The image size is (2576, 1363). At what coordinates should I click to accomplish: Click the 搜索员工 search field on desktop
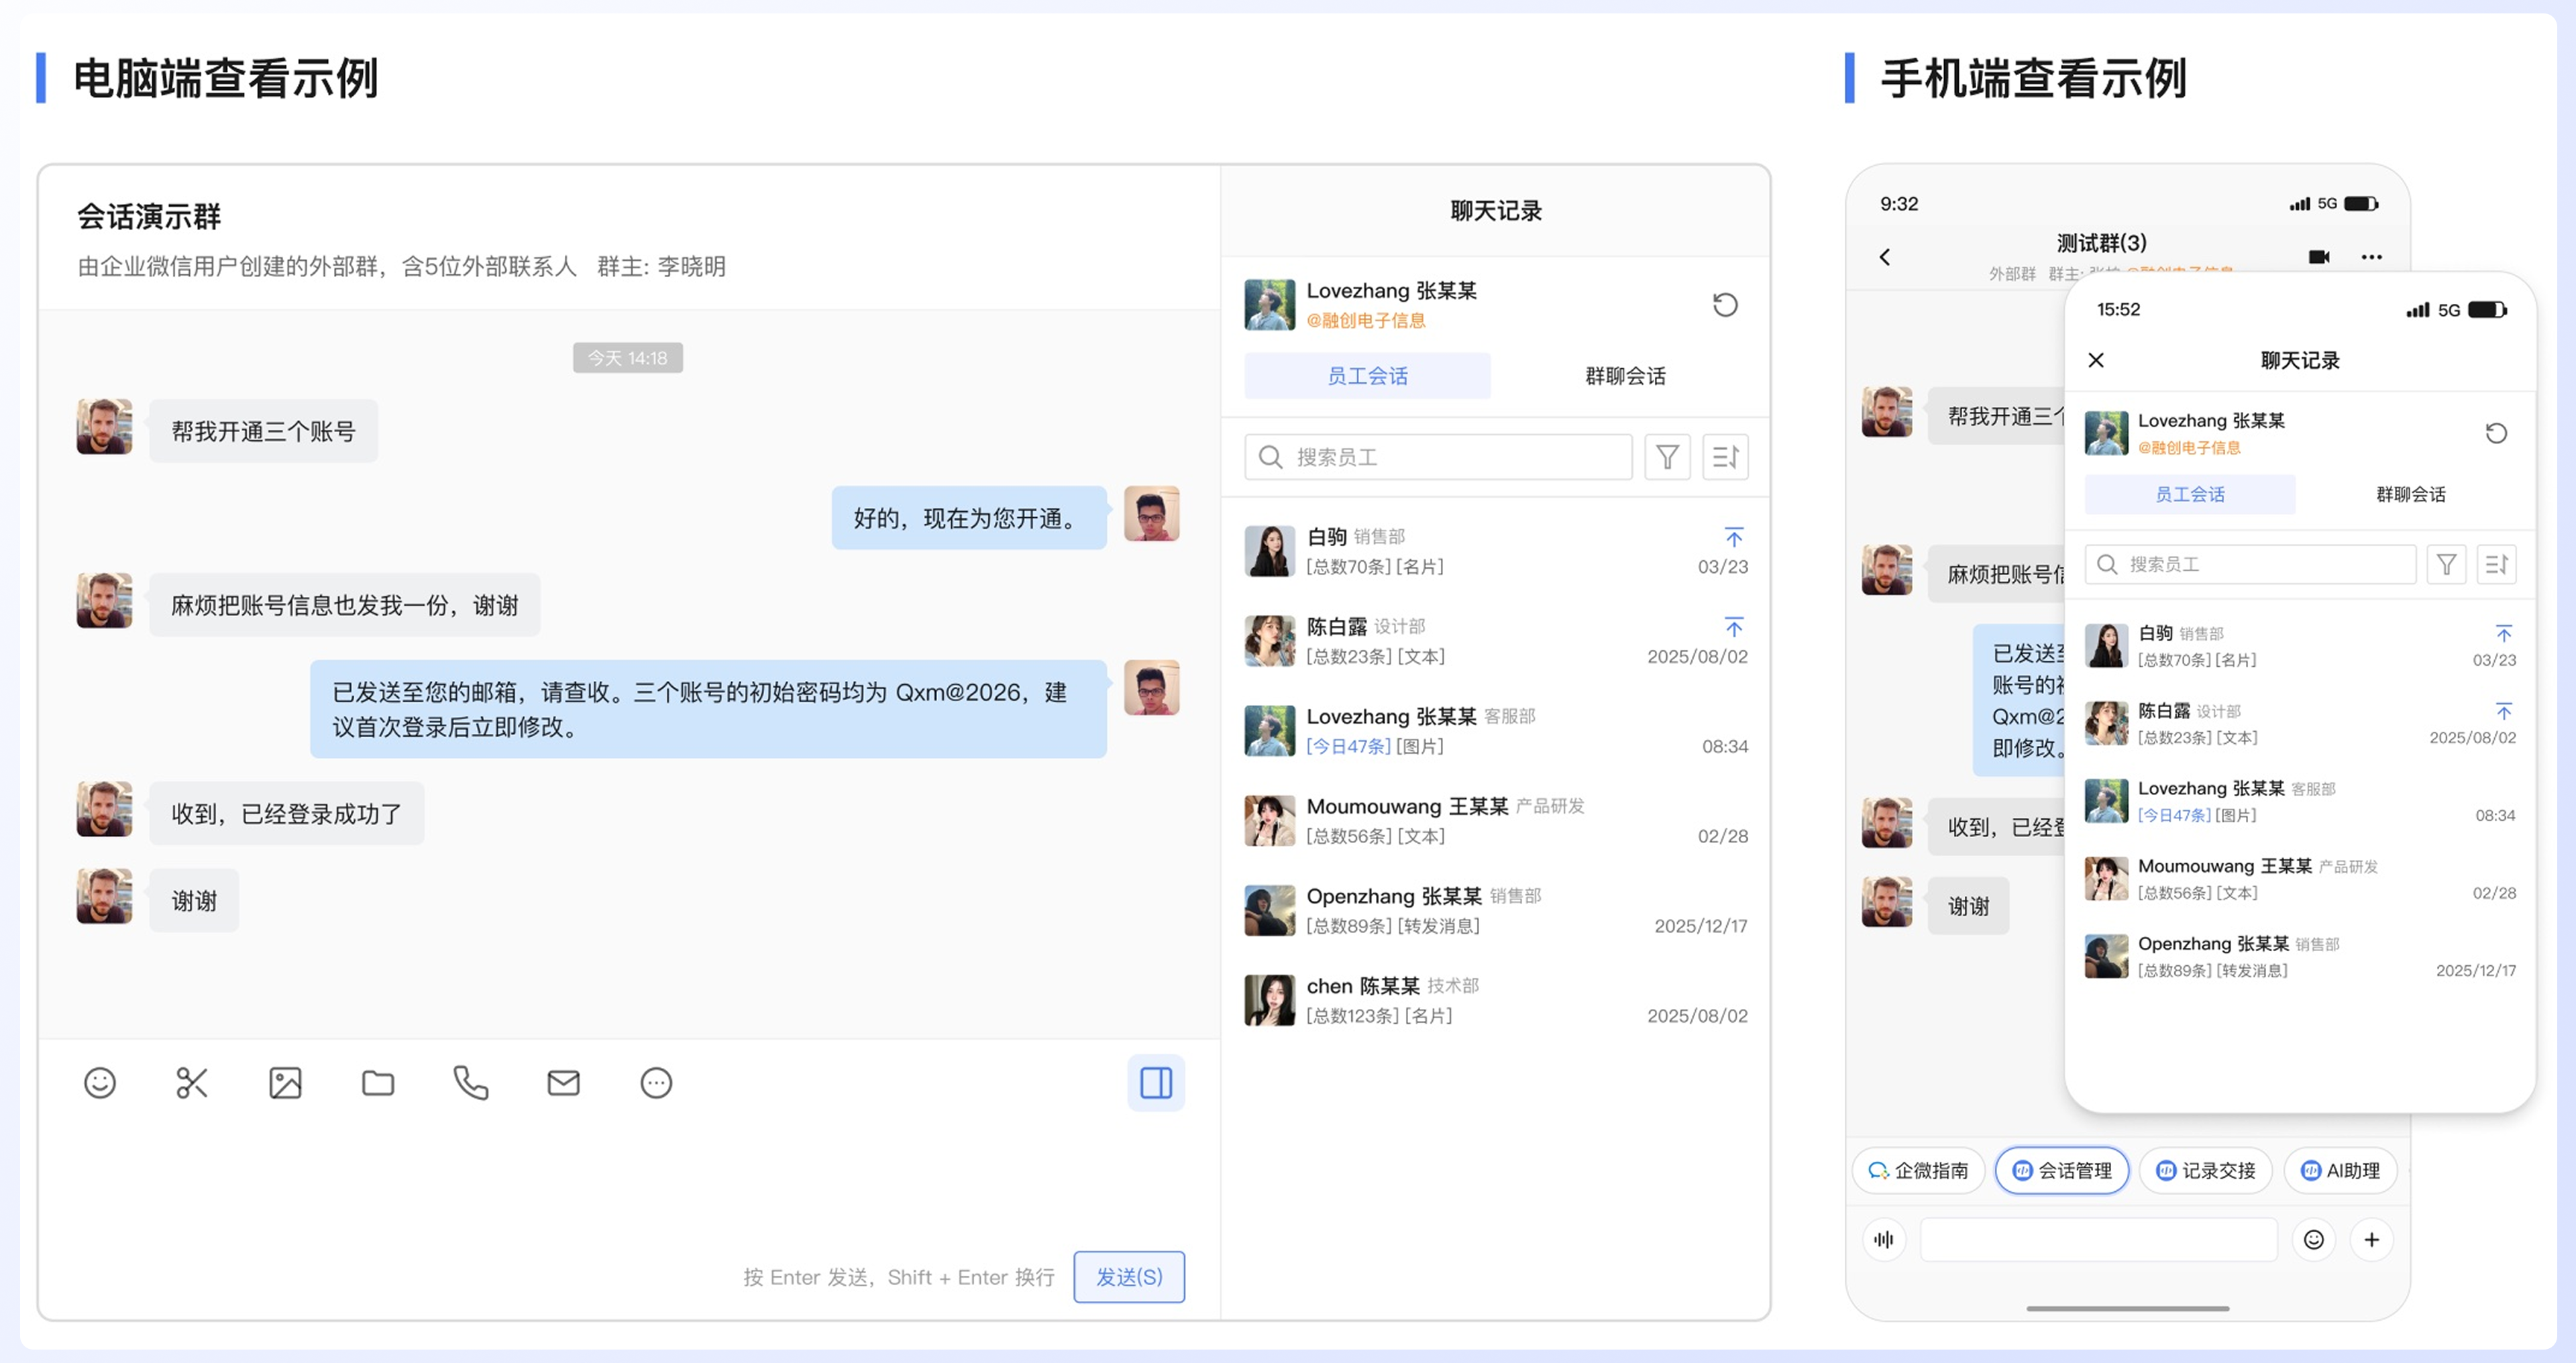coord(1438,457)
